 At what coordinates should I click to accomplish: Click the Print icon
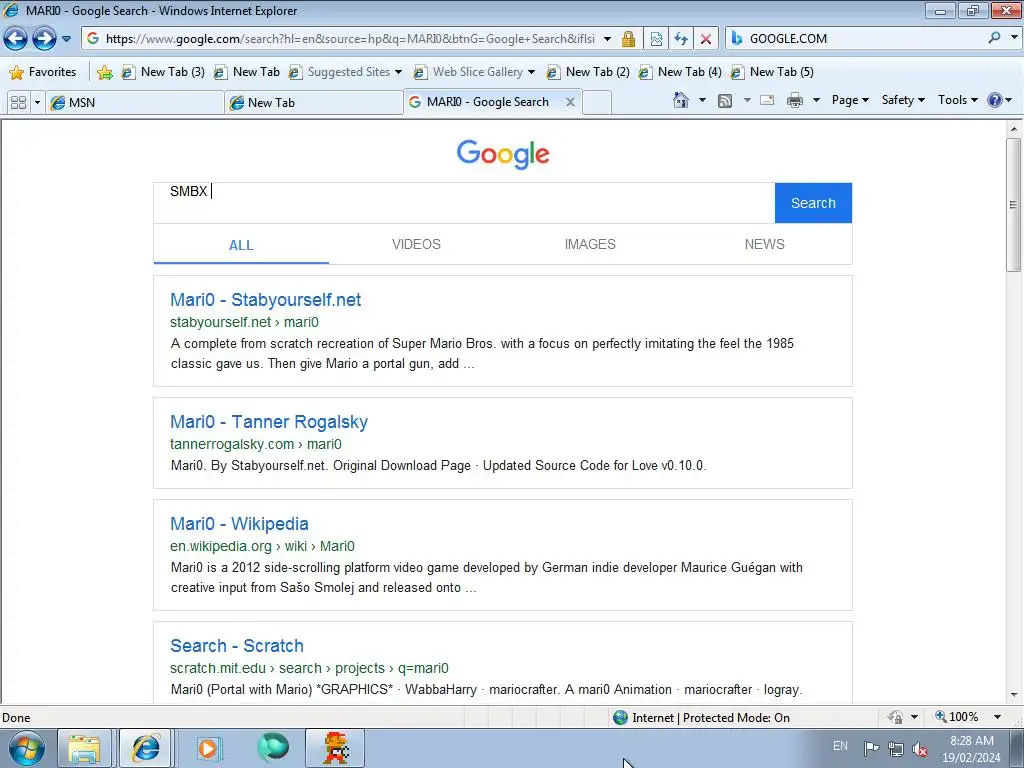click(795, 100)
